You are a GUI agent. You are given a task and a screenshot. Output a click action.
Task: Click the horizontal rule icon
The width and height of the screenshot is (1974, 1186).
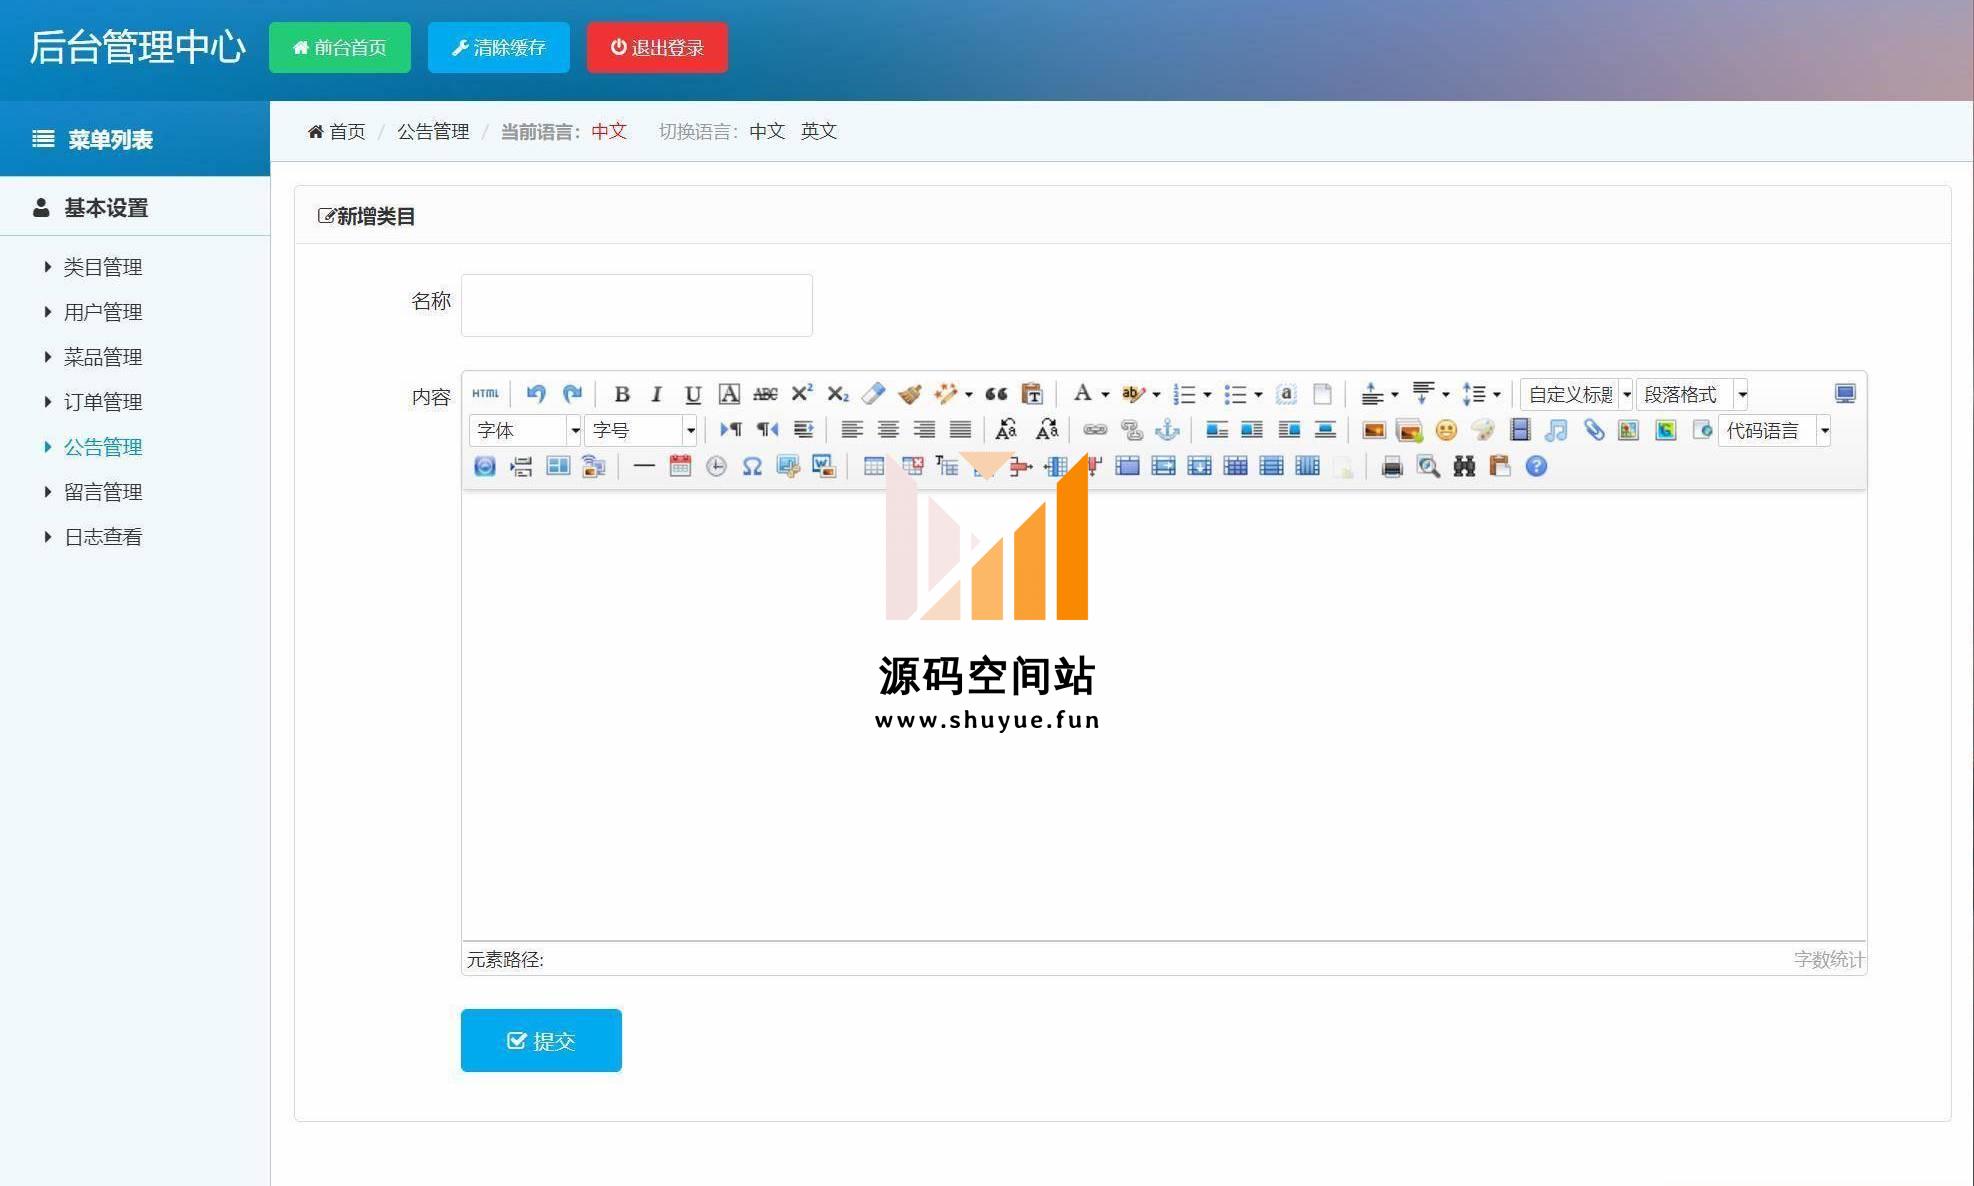[x=644, y=466]
